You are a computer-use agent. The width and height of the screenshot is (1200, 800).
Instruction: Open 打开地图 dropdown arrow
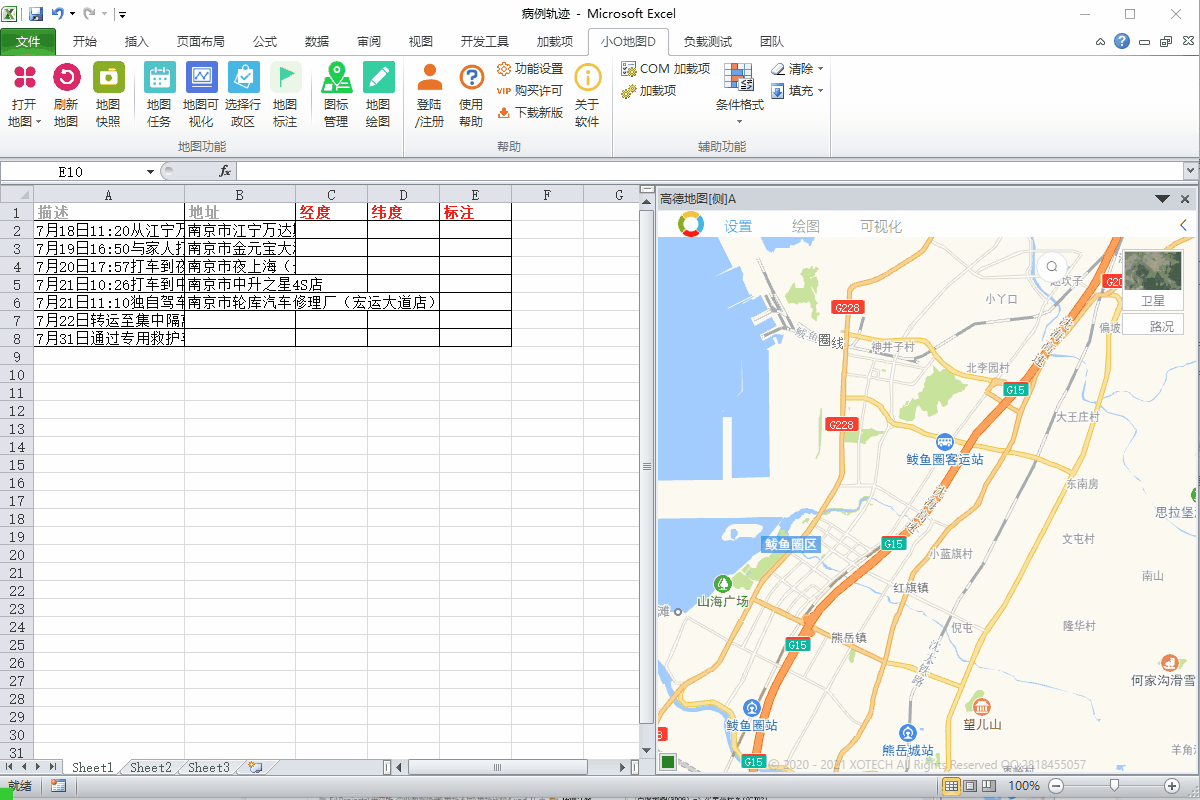[38, 123]
